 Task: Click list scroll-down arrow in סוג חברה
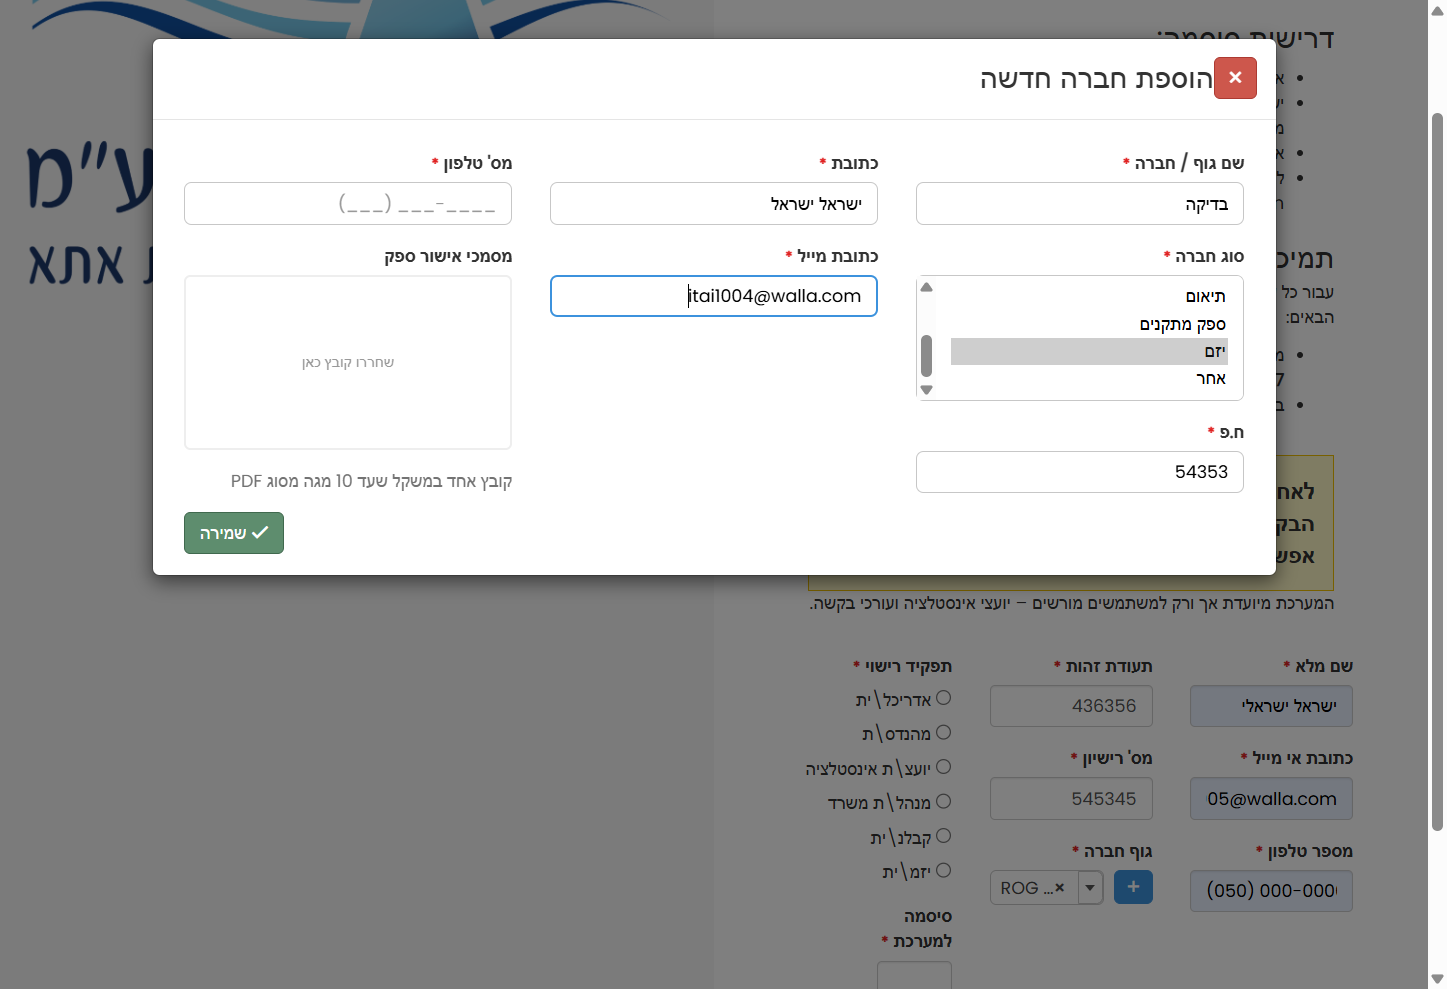(x=927, y=390)
